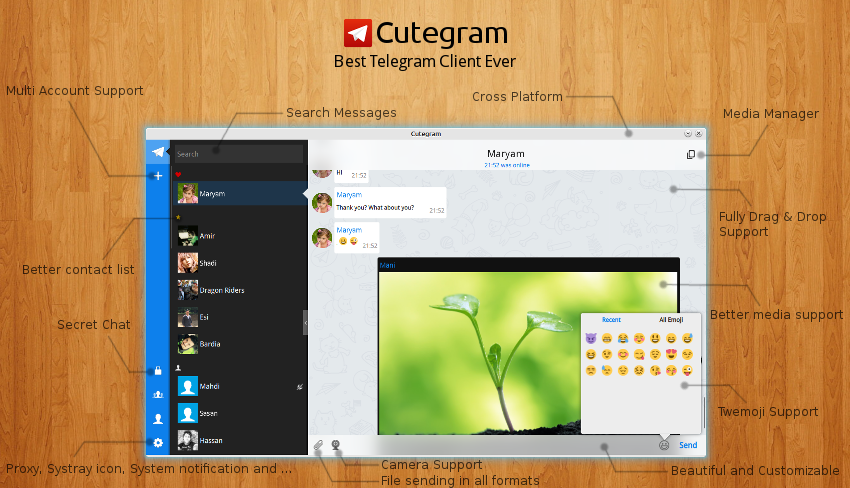Click the muted icon beside Mahdi
Viewport: 850px width, 488px height.
[299, 387]
